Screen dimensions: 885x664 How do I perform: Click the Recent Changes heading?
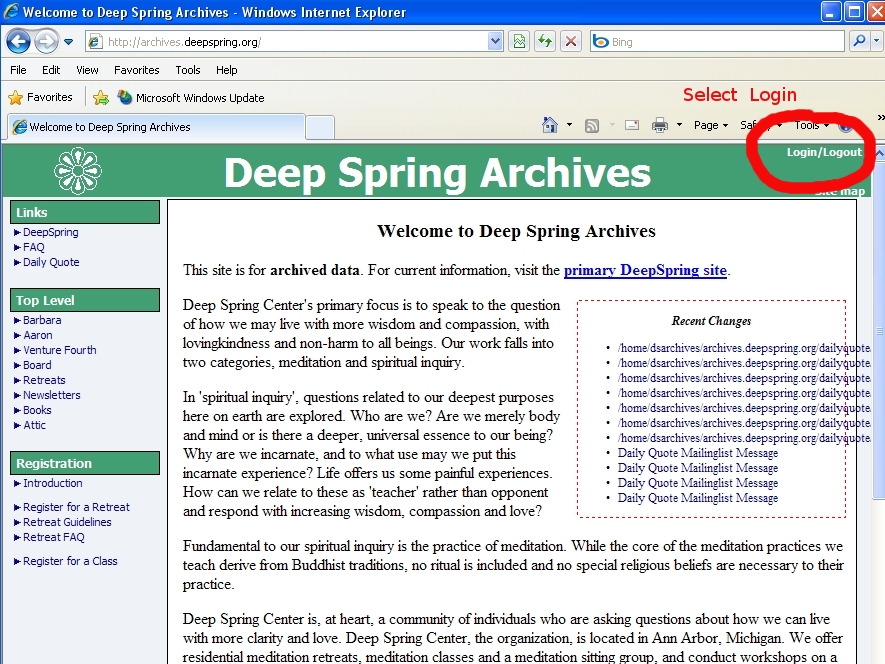pos(711,321)
